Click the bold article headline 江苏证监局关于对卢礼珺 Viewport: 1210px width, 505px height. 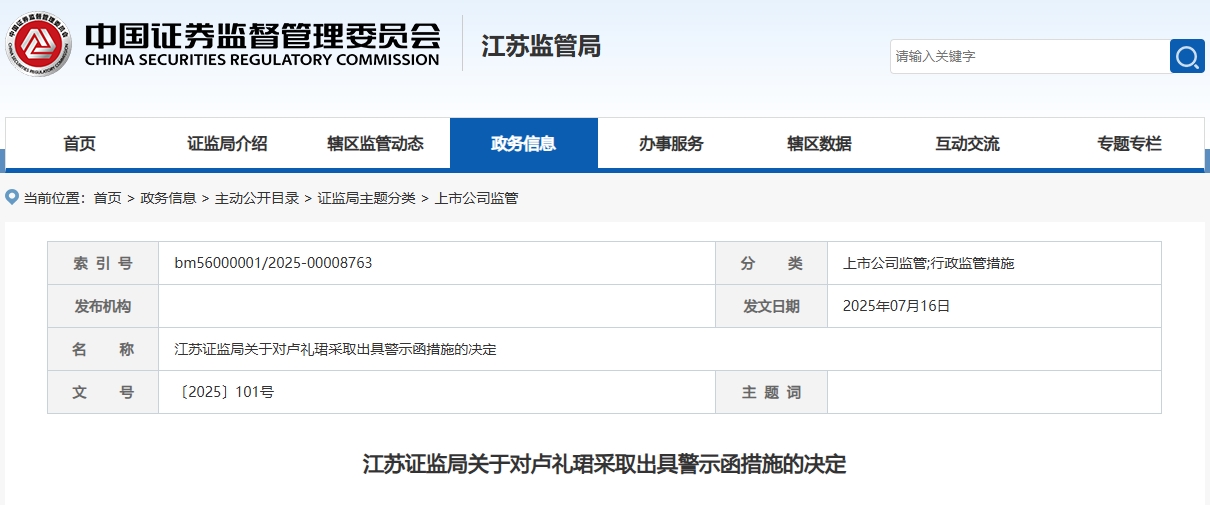coord(605,465)
